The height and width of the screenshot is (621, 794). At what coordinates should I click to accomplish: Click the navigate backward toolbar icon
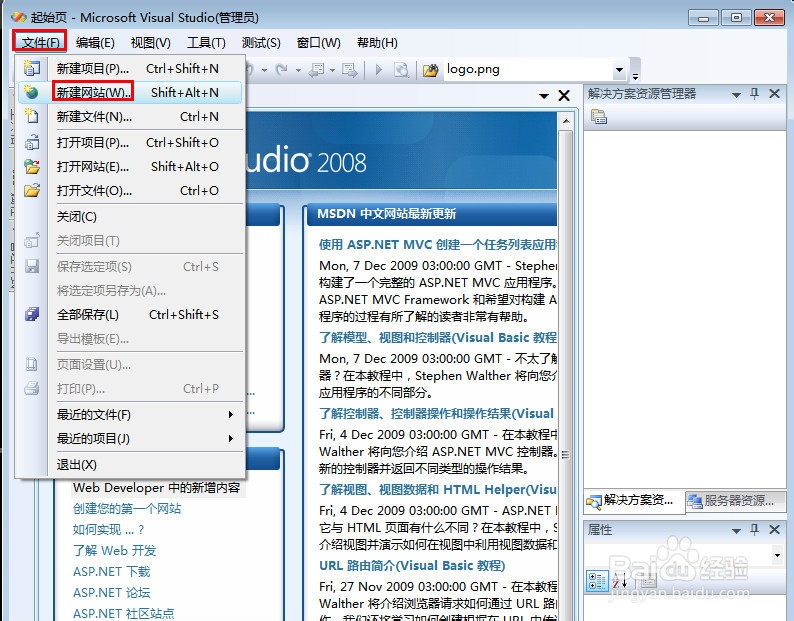pos(317,69)
